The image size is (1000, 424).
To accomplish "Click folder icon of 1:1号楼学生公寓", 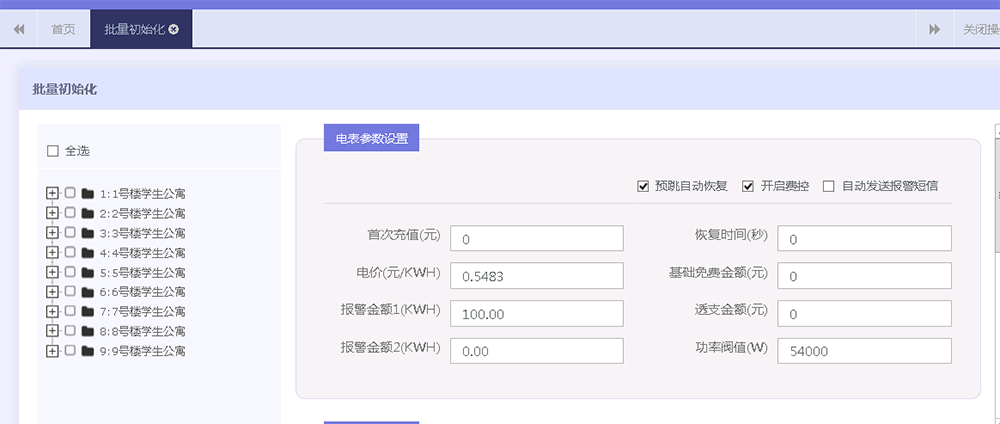I will [x=88, y=193].
